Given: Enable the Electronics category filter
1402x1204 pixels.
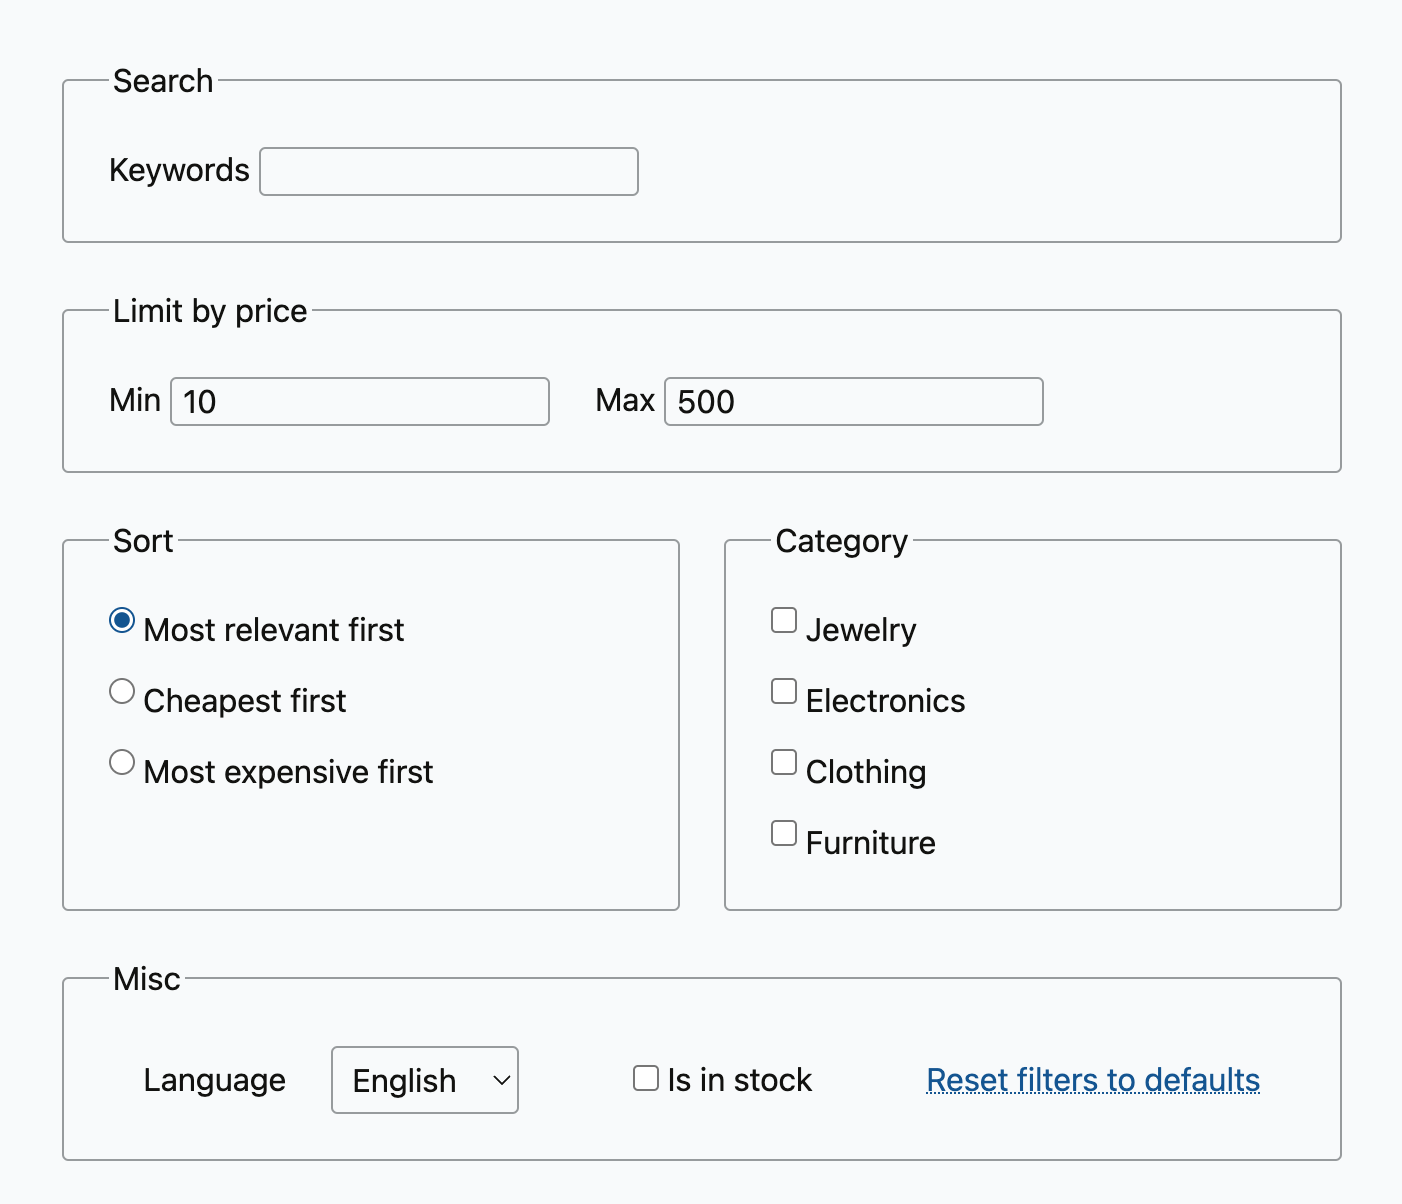Looking at the screenshot, I should [784, 692].
